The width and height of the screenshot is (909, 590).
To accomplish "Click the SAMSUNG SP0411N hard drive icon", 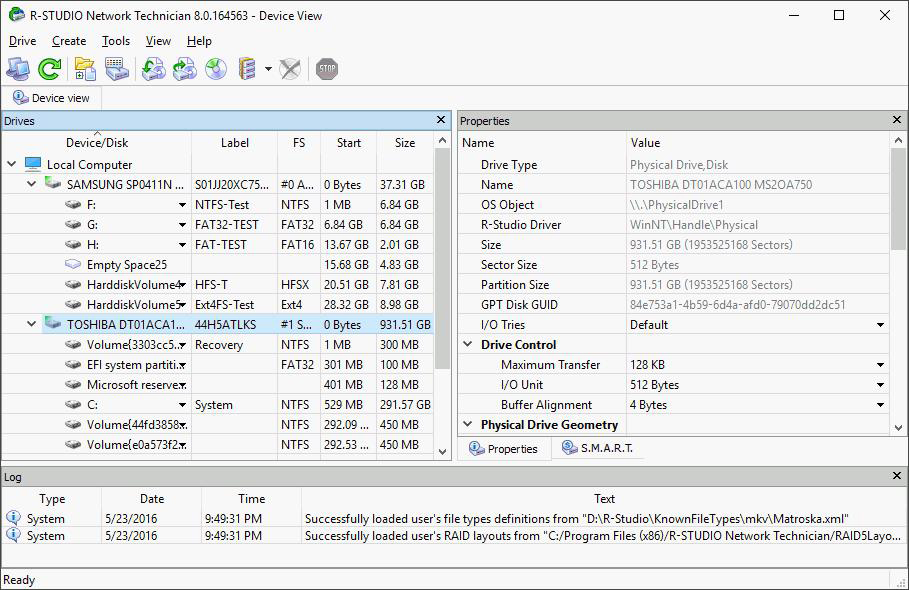I will pos(53,184).
